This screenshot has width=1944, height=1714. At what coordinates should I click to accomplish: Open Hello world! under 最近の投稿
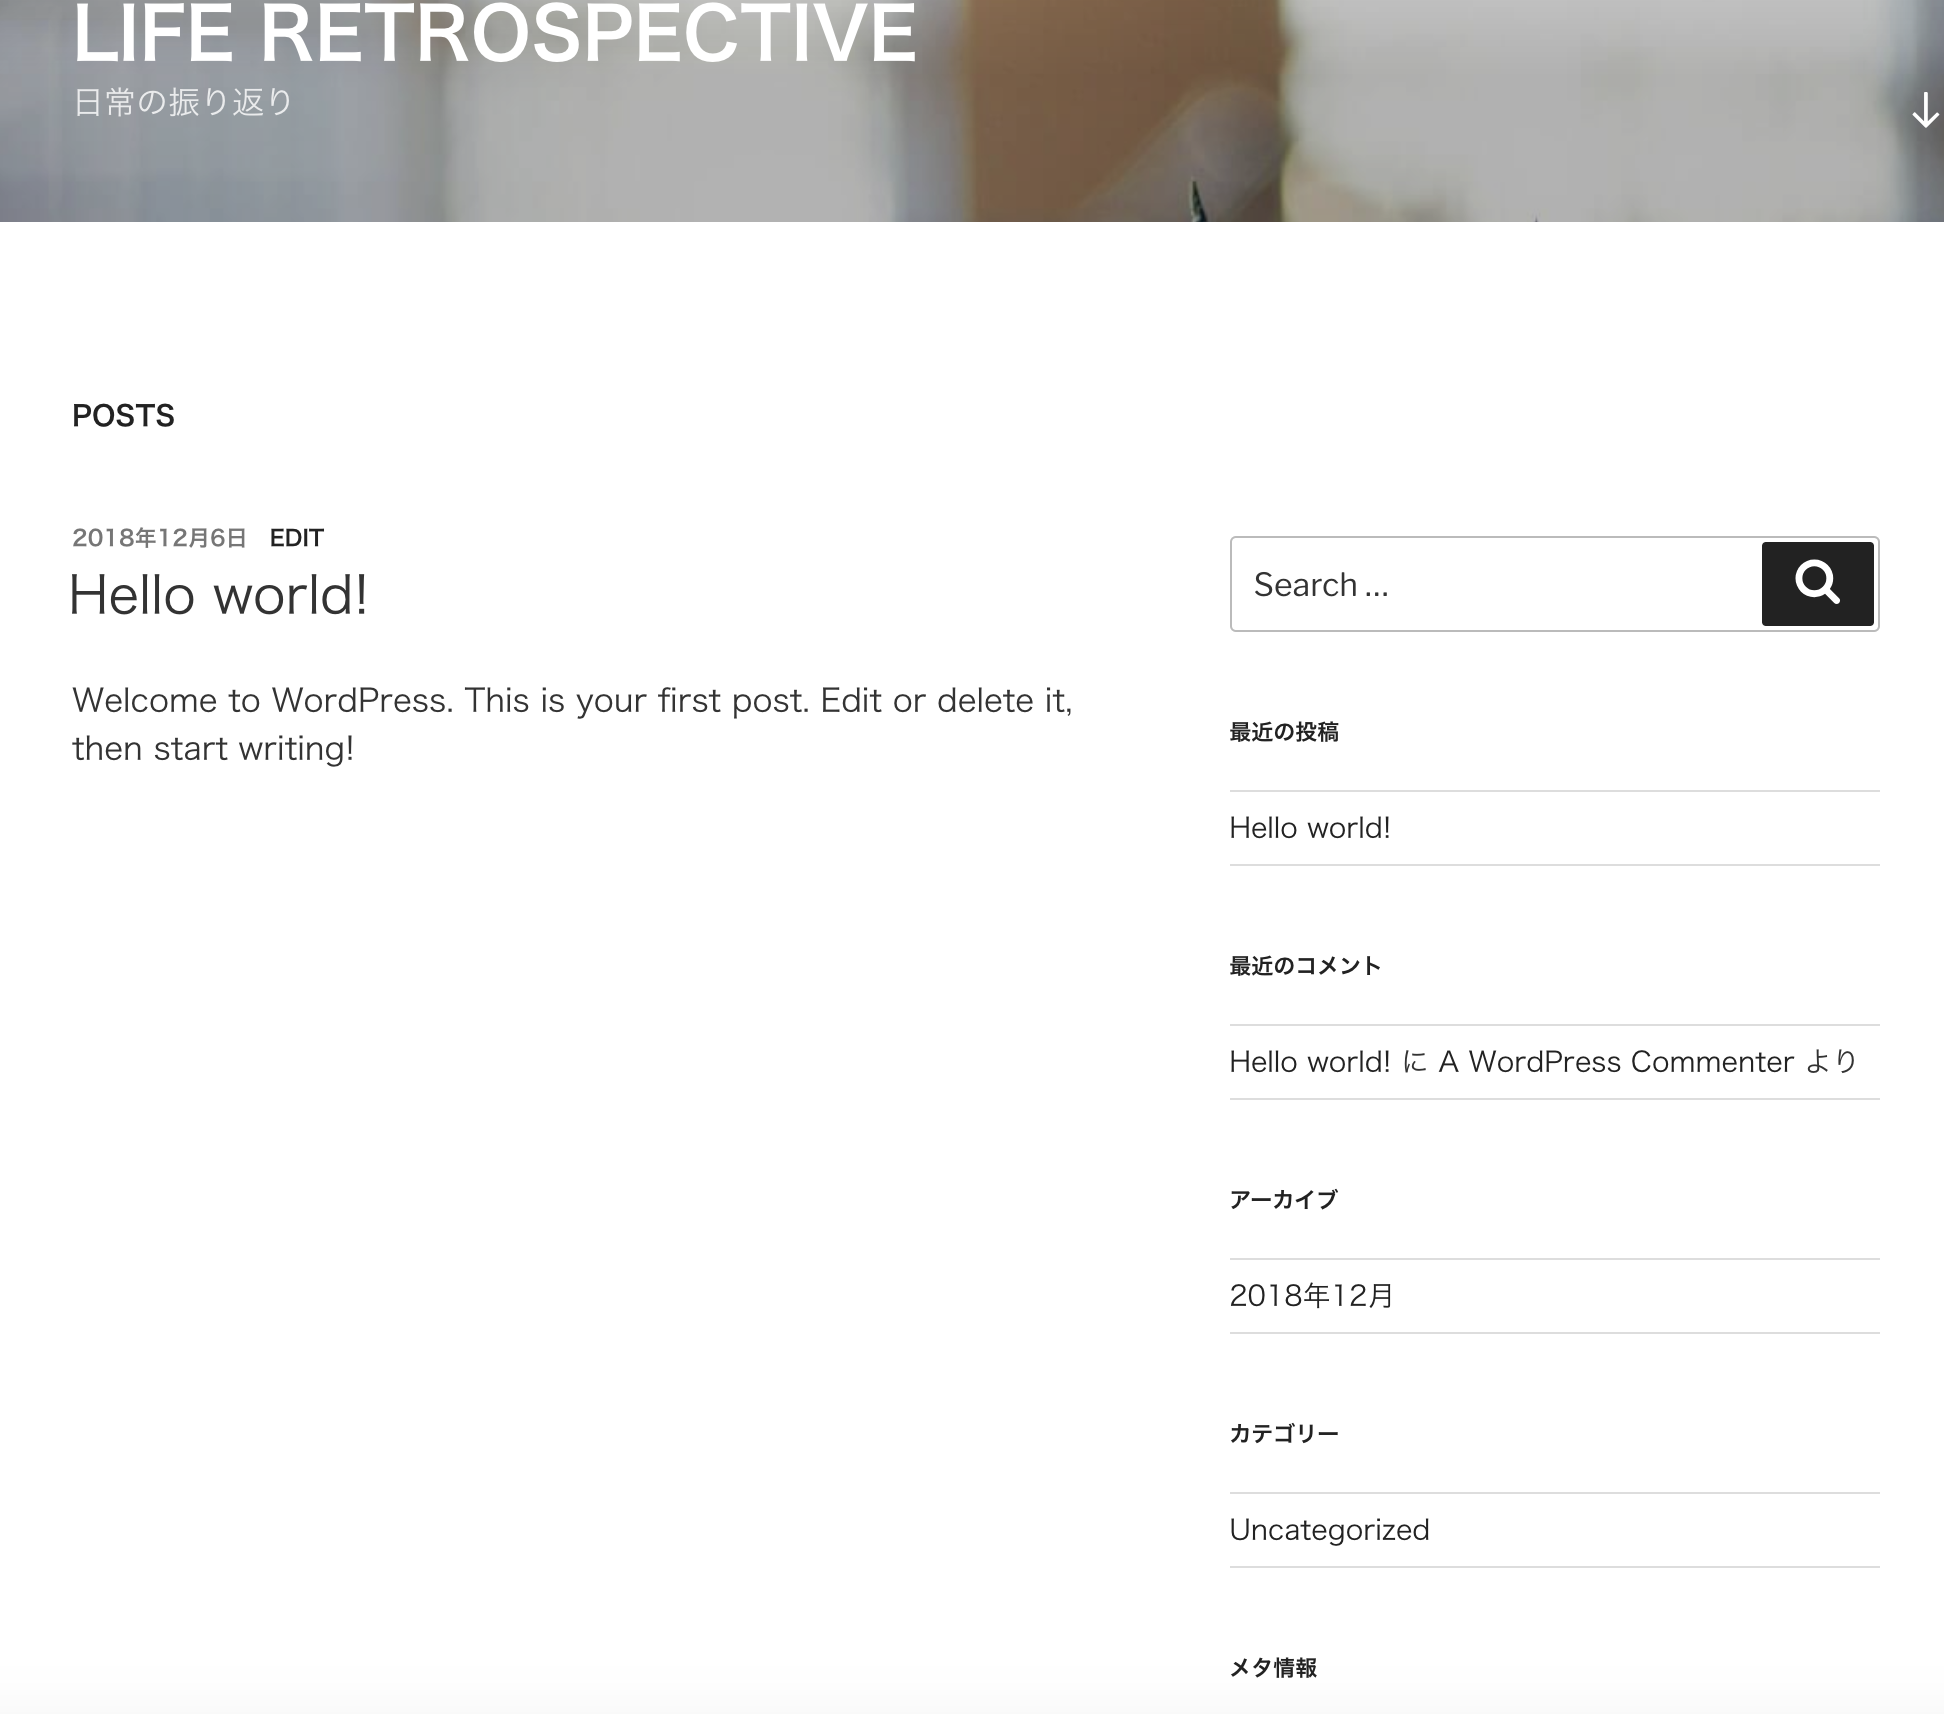(1309, 828)
